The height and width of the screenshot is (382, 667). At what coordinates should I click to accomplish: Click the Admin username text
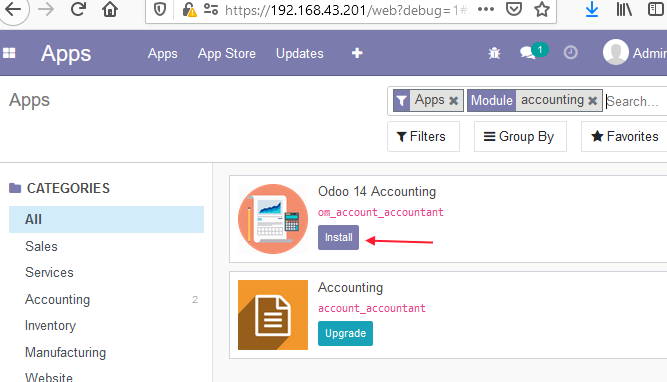pyautogui.click(x=650, y=53)
